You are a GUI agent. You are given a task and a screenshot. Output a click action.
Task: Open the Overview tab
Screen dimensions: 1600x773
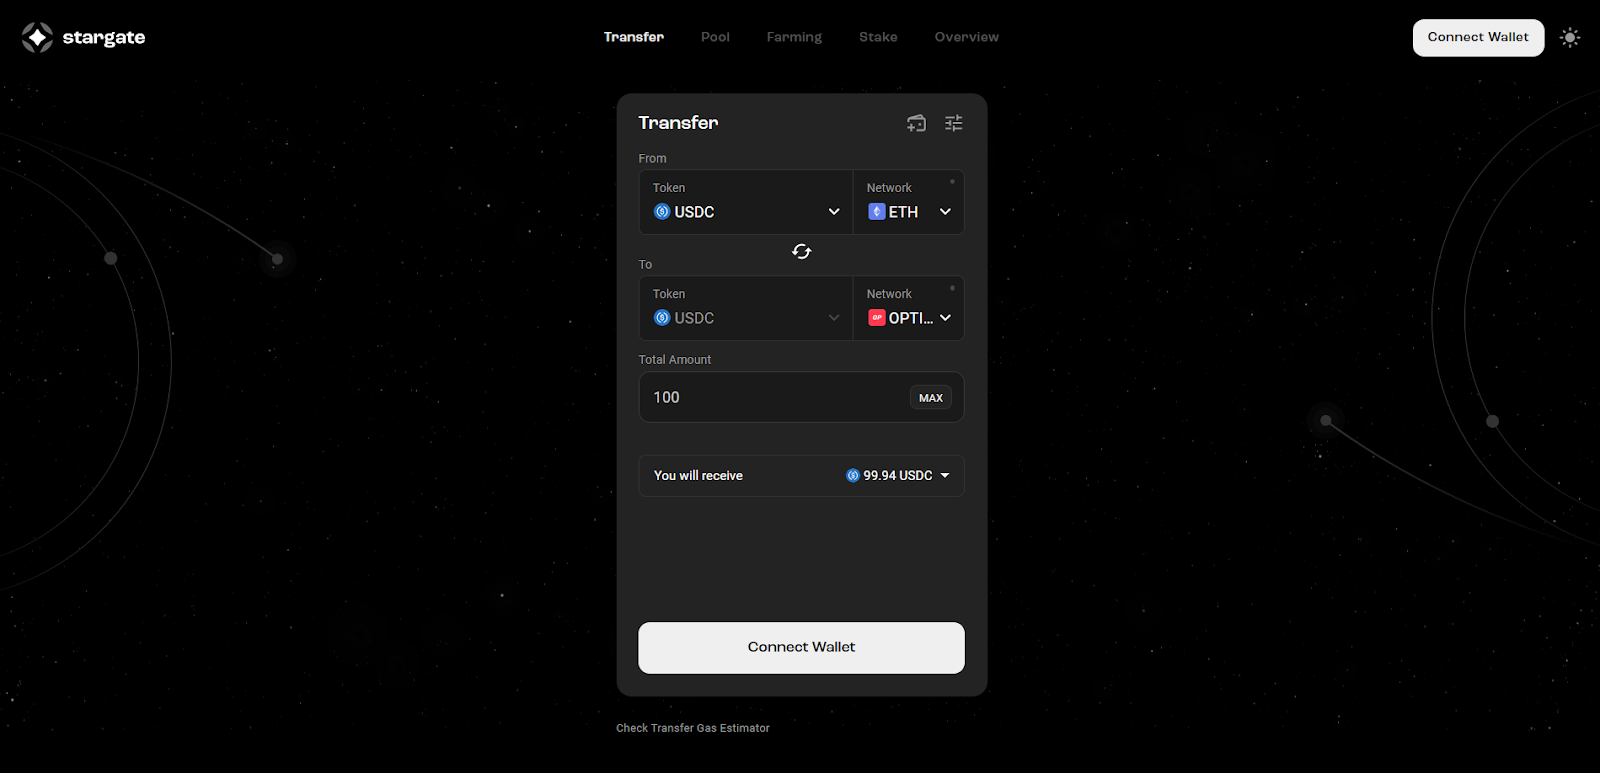pos(967,37)
